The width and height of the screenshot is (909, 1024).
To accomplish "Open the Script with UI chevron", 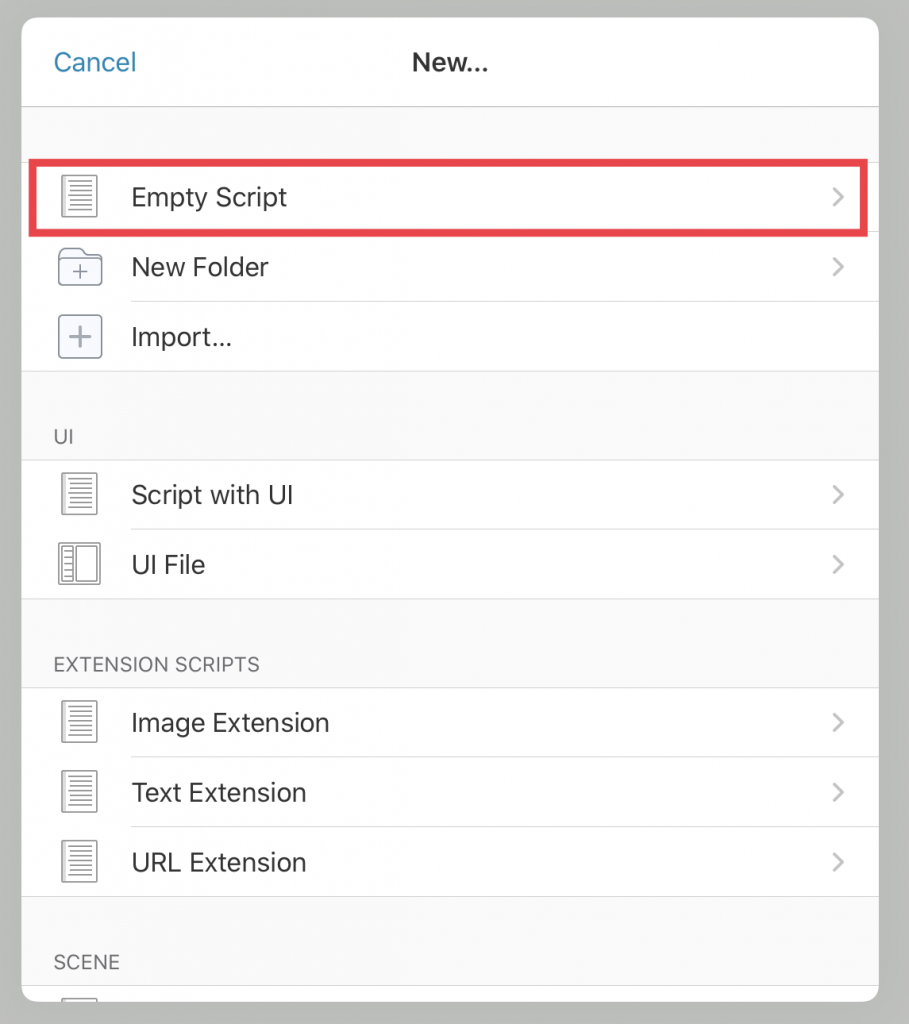I will (838, 494).
